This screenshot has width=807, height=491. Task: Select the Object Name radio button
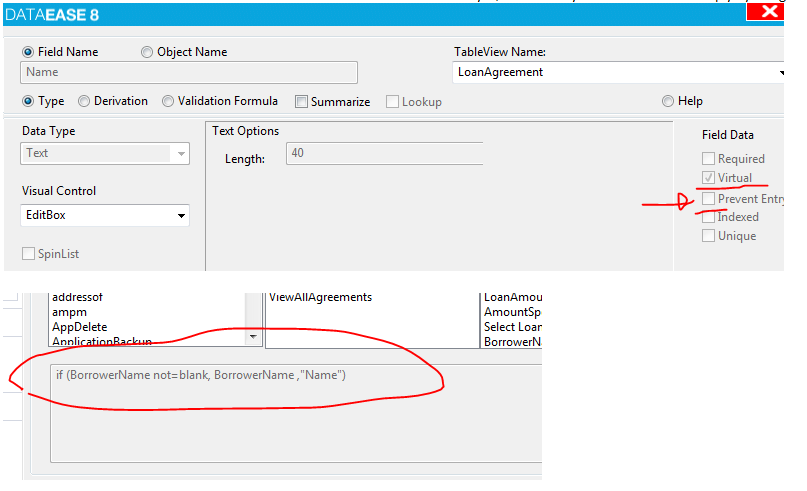click(x=147, y=52)
